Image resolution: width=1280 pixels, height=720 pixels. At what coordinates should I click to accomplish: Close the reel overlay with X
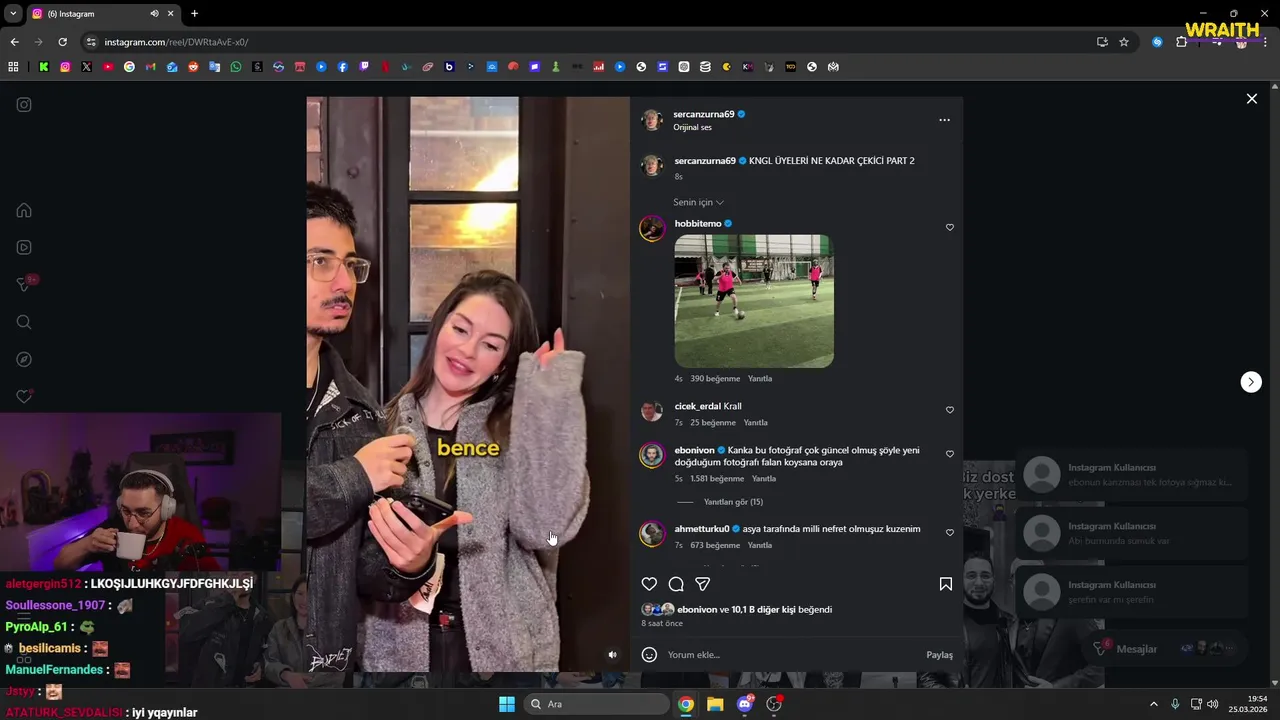coord(1251,99)
